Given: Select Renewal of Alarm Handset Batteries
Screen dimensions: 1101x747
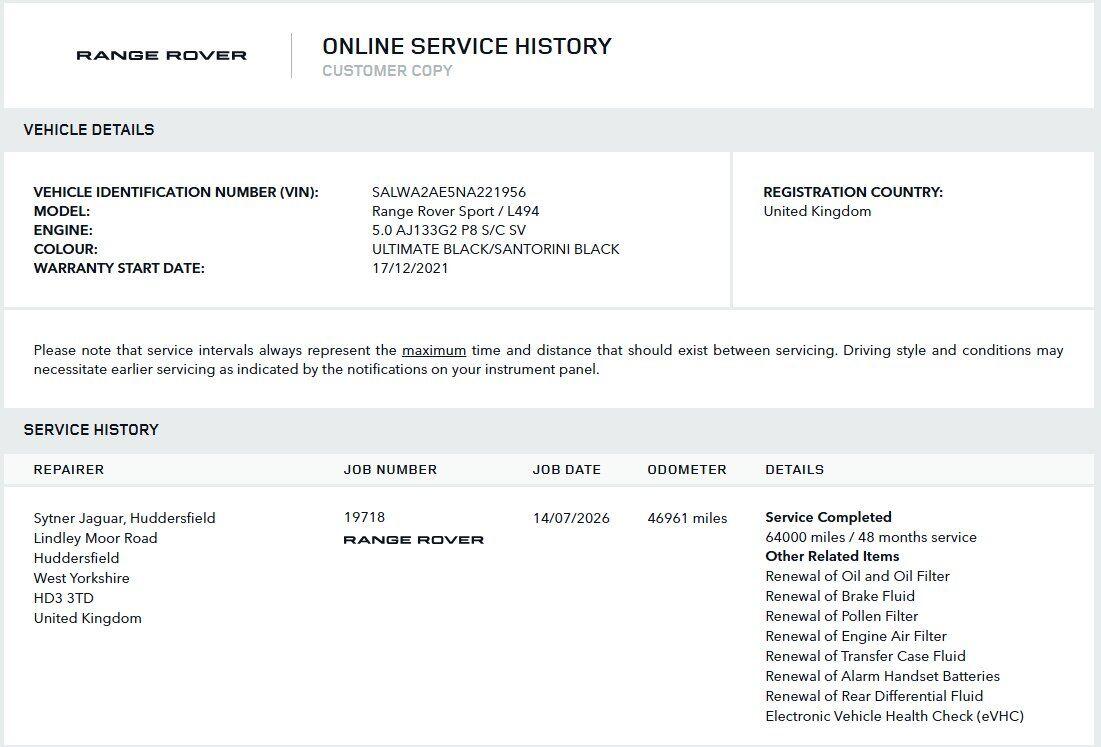Looking at the screenshot, I should pyautogui.click(x=883, y=676).
